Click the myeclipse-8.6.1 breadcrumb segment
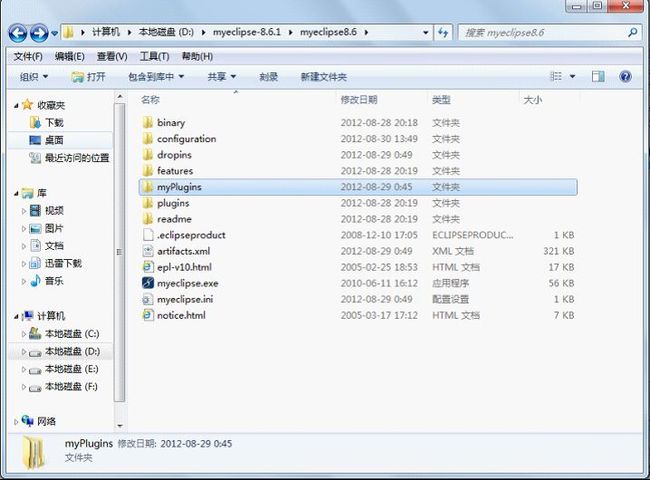 click(x=247, y=32)
